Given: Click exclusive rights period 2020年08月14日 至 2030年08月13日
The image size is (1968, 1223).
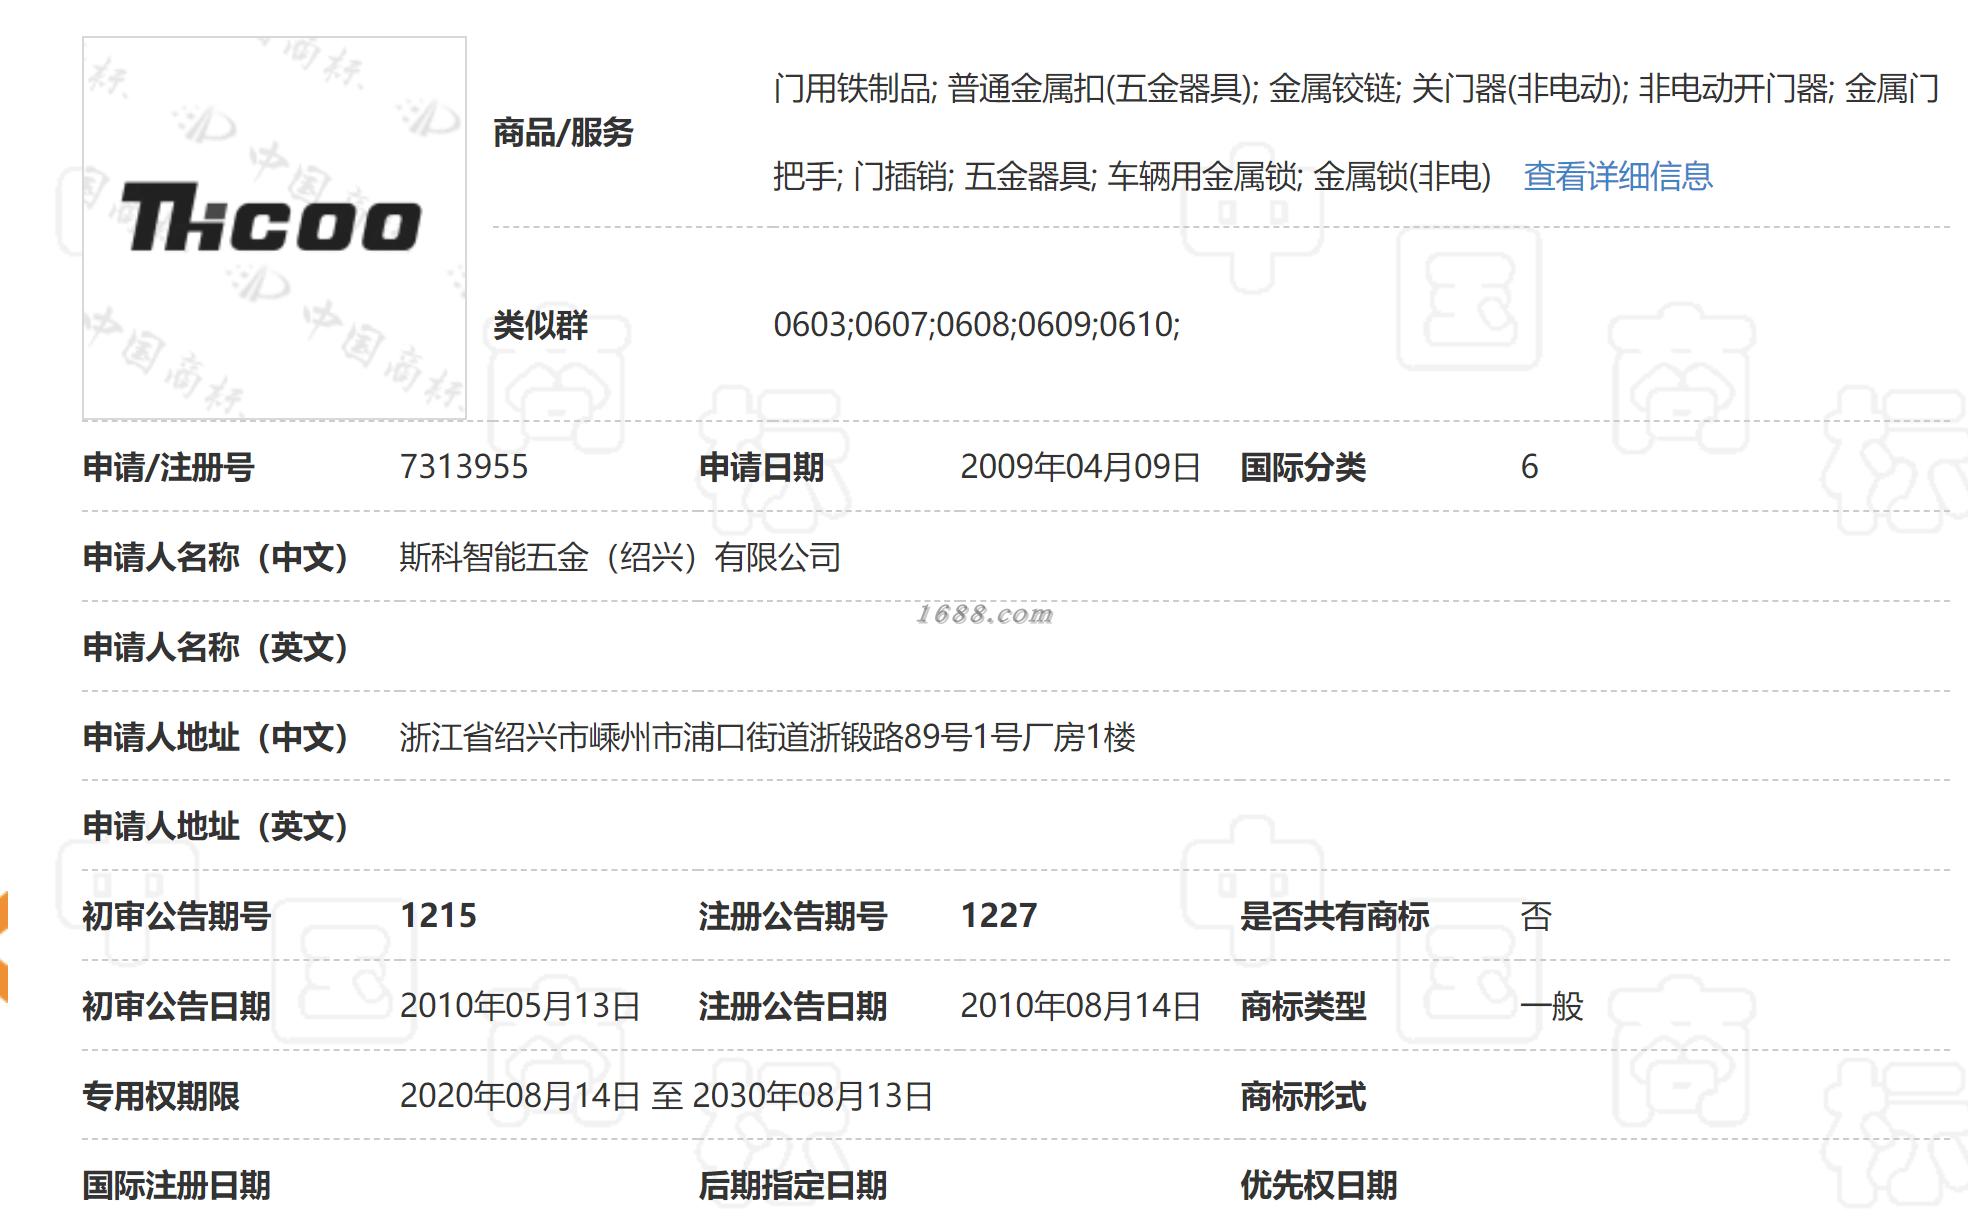Looking at the screenshot, I should click(666, 1096).
